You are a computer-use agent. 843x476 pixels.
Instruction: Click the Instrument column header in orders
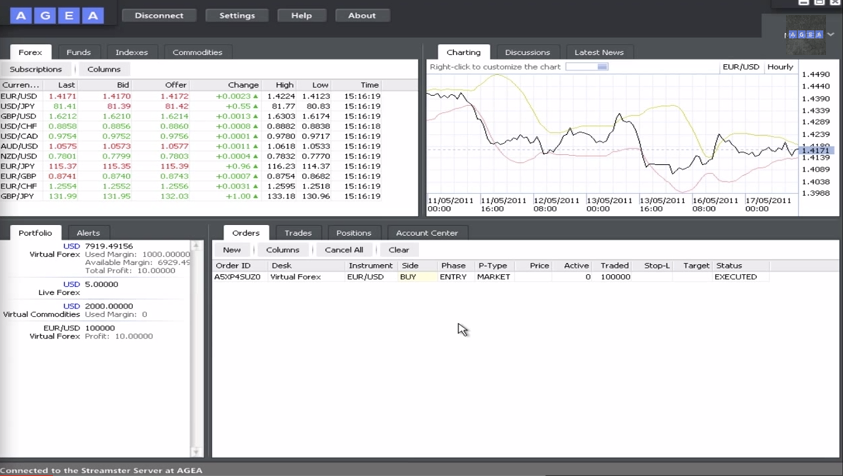click(370, 266)
